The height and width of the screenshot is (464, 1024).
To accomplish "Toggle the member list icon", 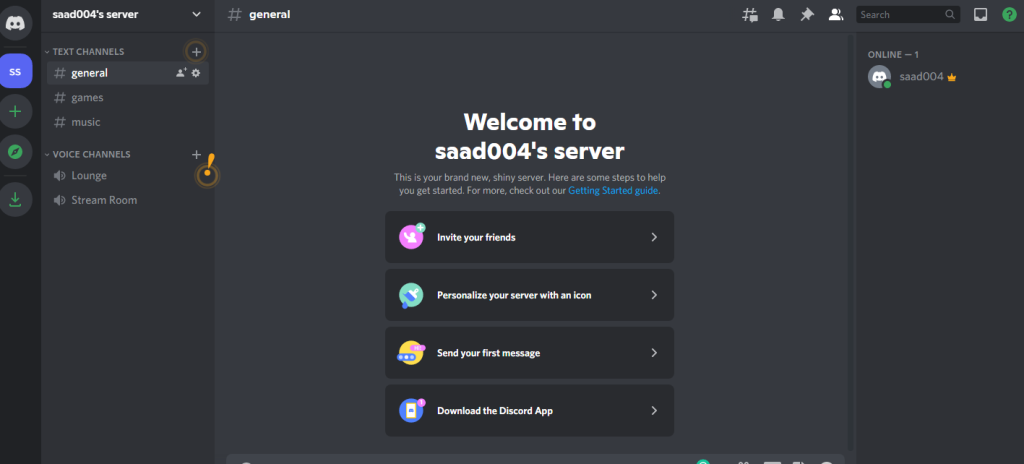I will tap(836, 14).
